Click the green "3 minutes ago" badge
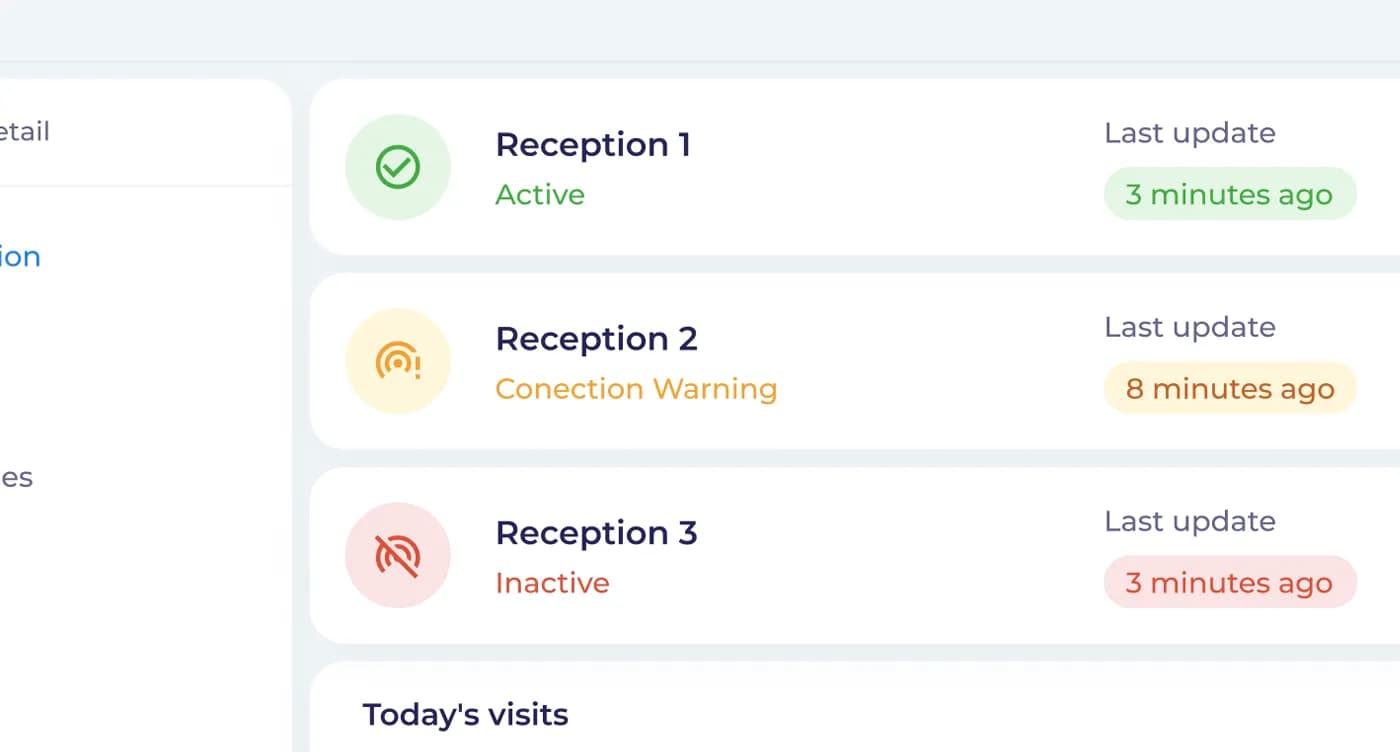1400x752 pixels. 1229,194
